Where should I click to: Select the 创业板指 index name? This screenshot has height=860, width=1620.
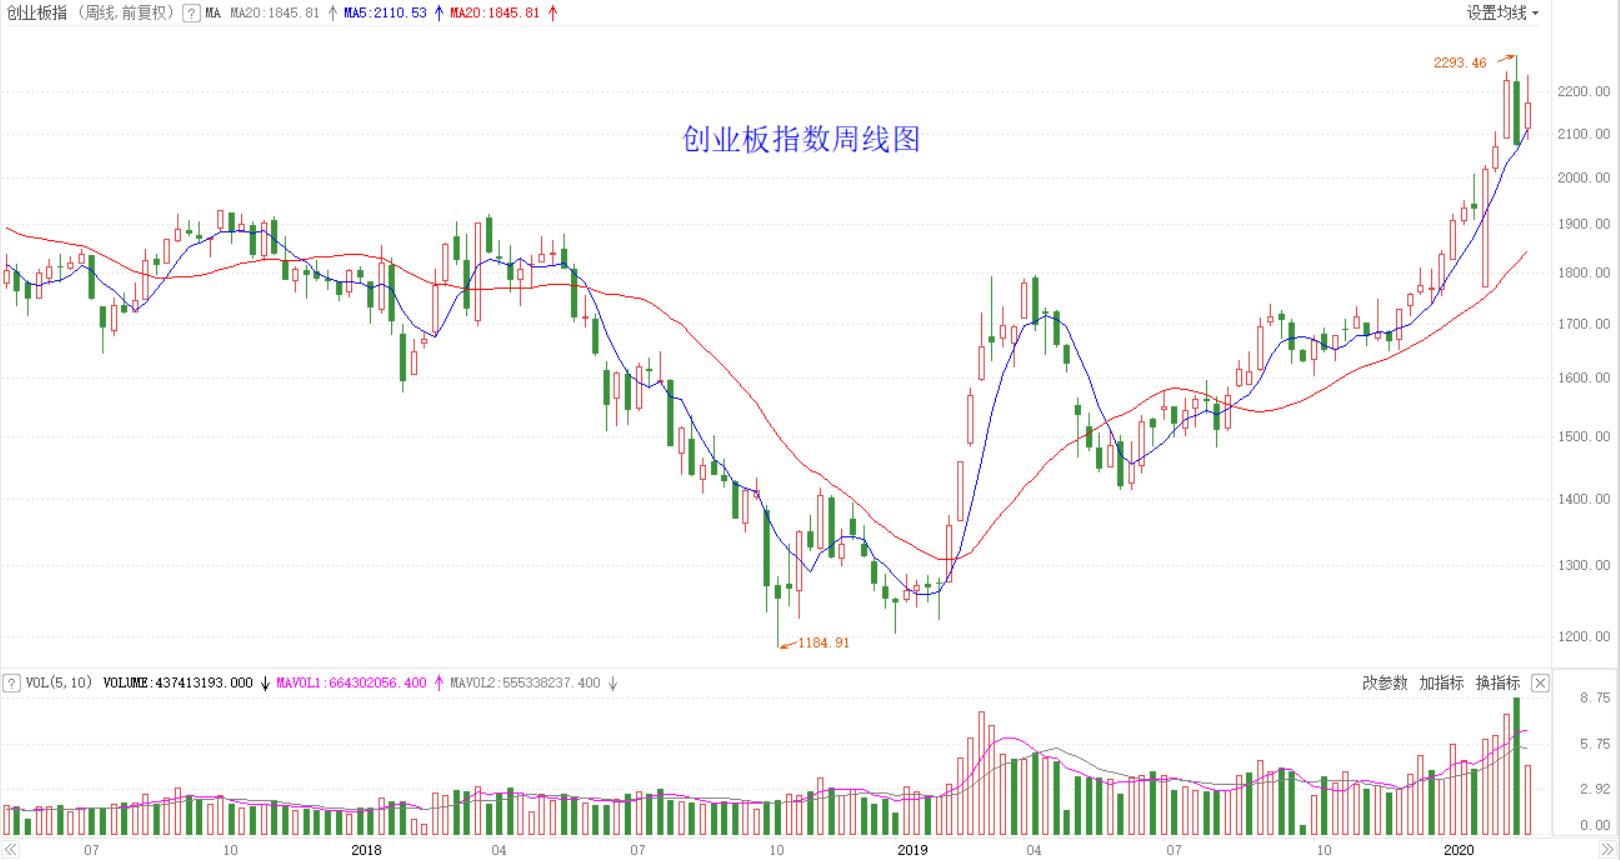coord(37,13)
